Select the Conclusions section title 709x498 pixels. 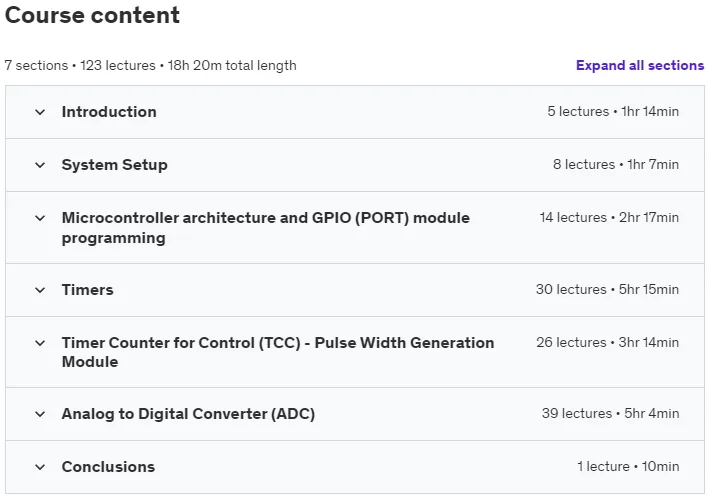(108, 467)
